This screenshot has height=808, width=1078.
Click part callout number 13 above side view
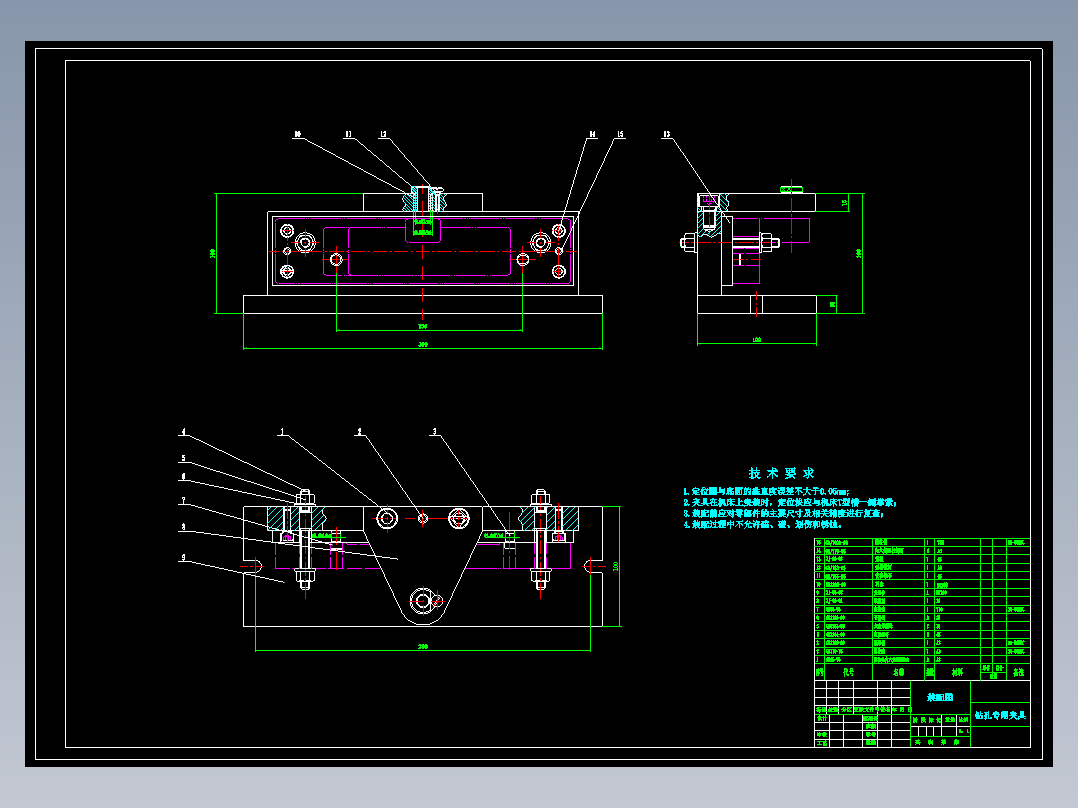(x=666, y=134)
